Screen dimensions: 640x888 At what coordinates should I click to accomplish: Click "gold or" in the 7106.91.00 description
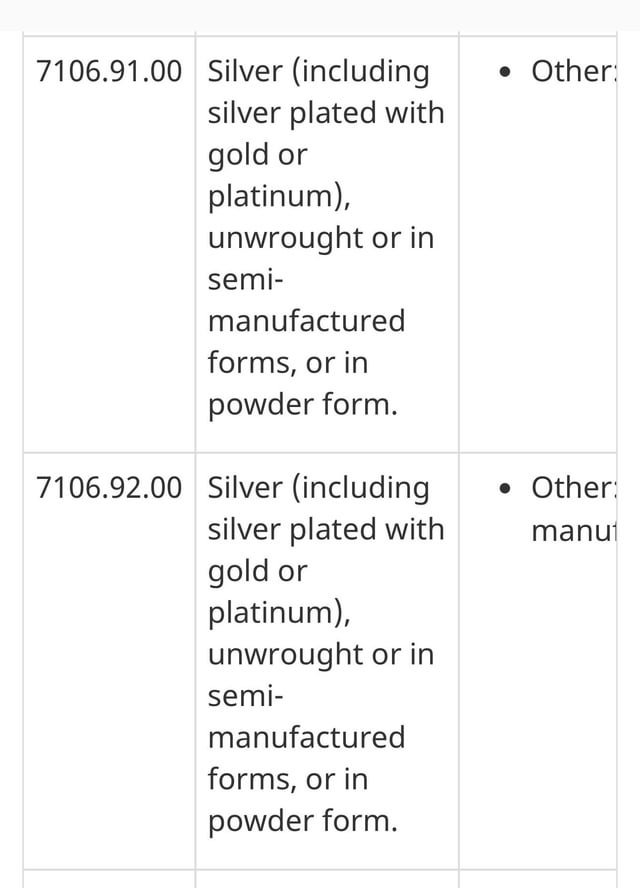coord(257,155)
